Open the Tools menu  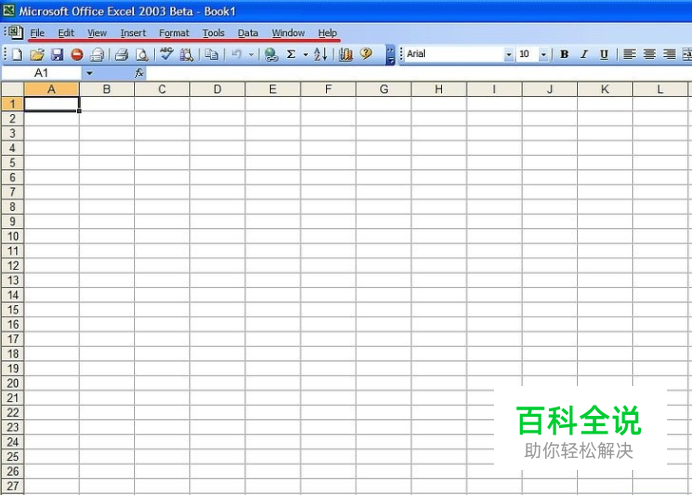tap(213, 33)
